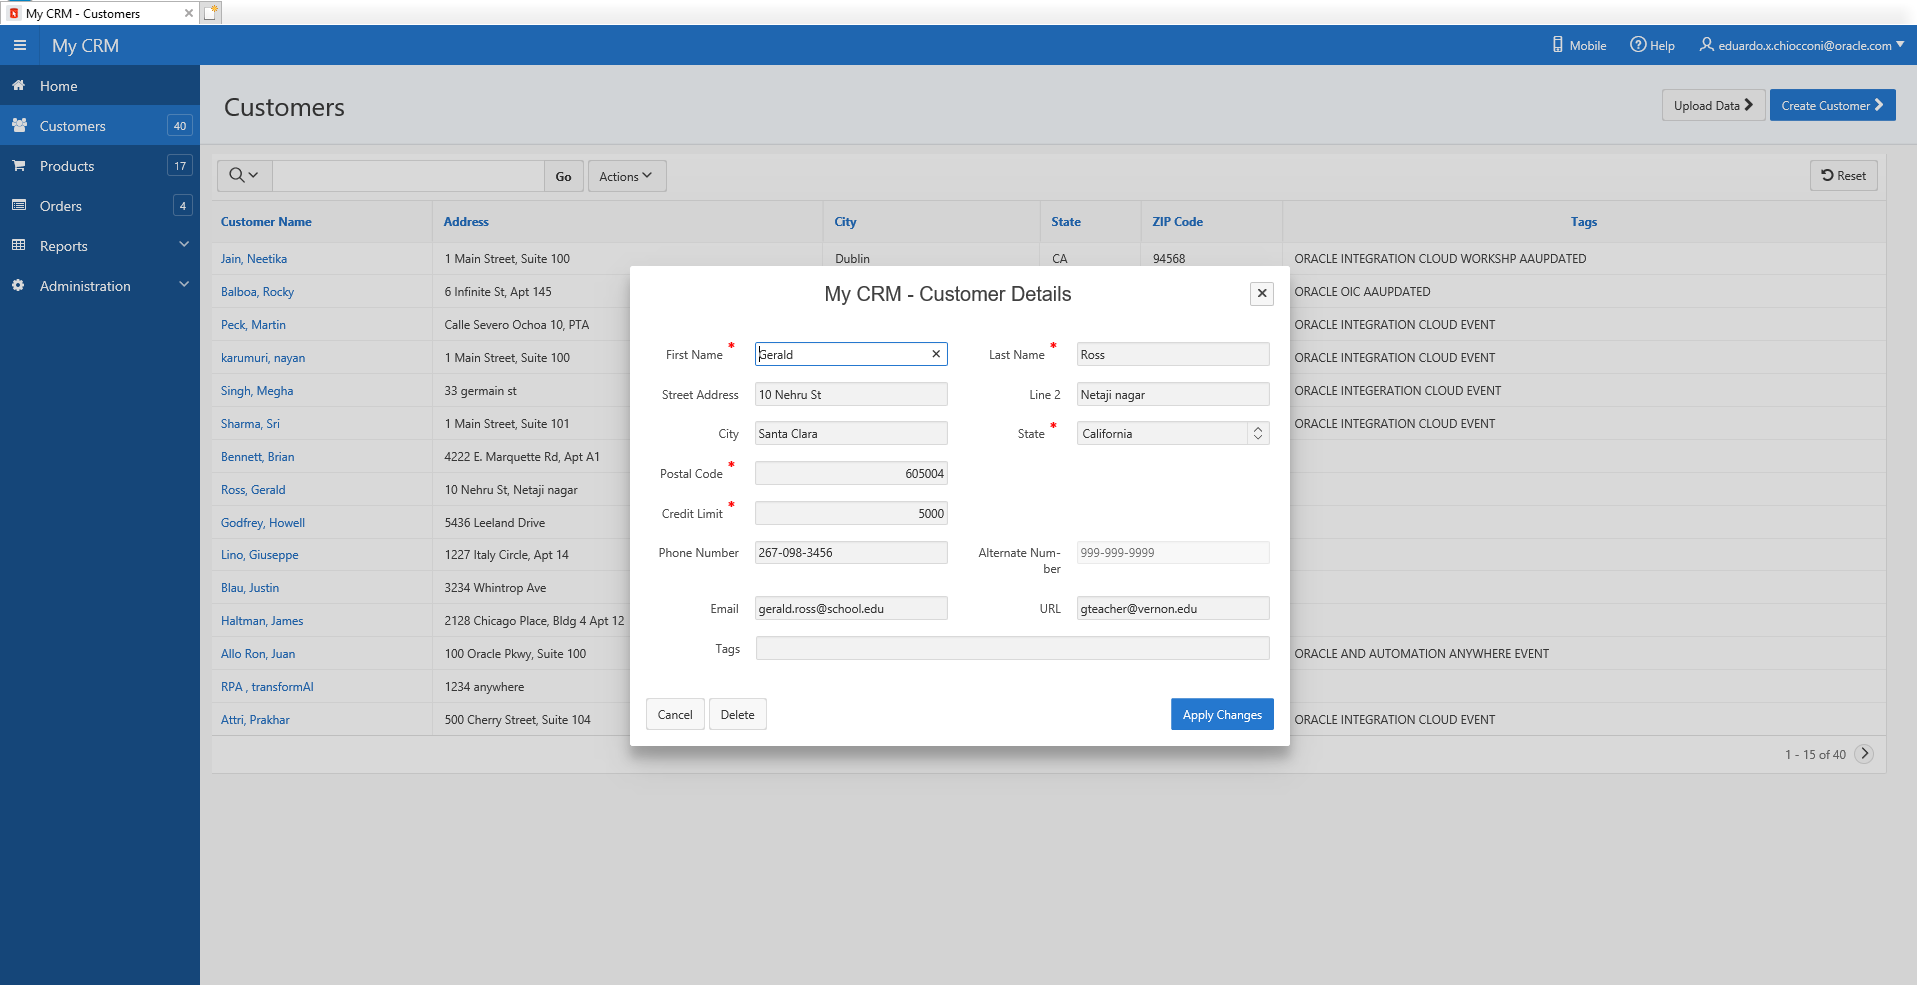
Task: Expand the Actions menu
Action: [626, 176]
